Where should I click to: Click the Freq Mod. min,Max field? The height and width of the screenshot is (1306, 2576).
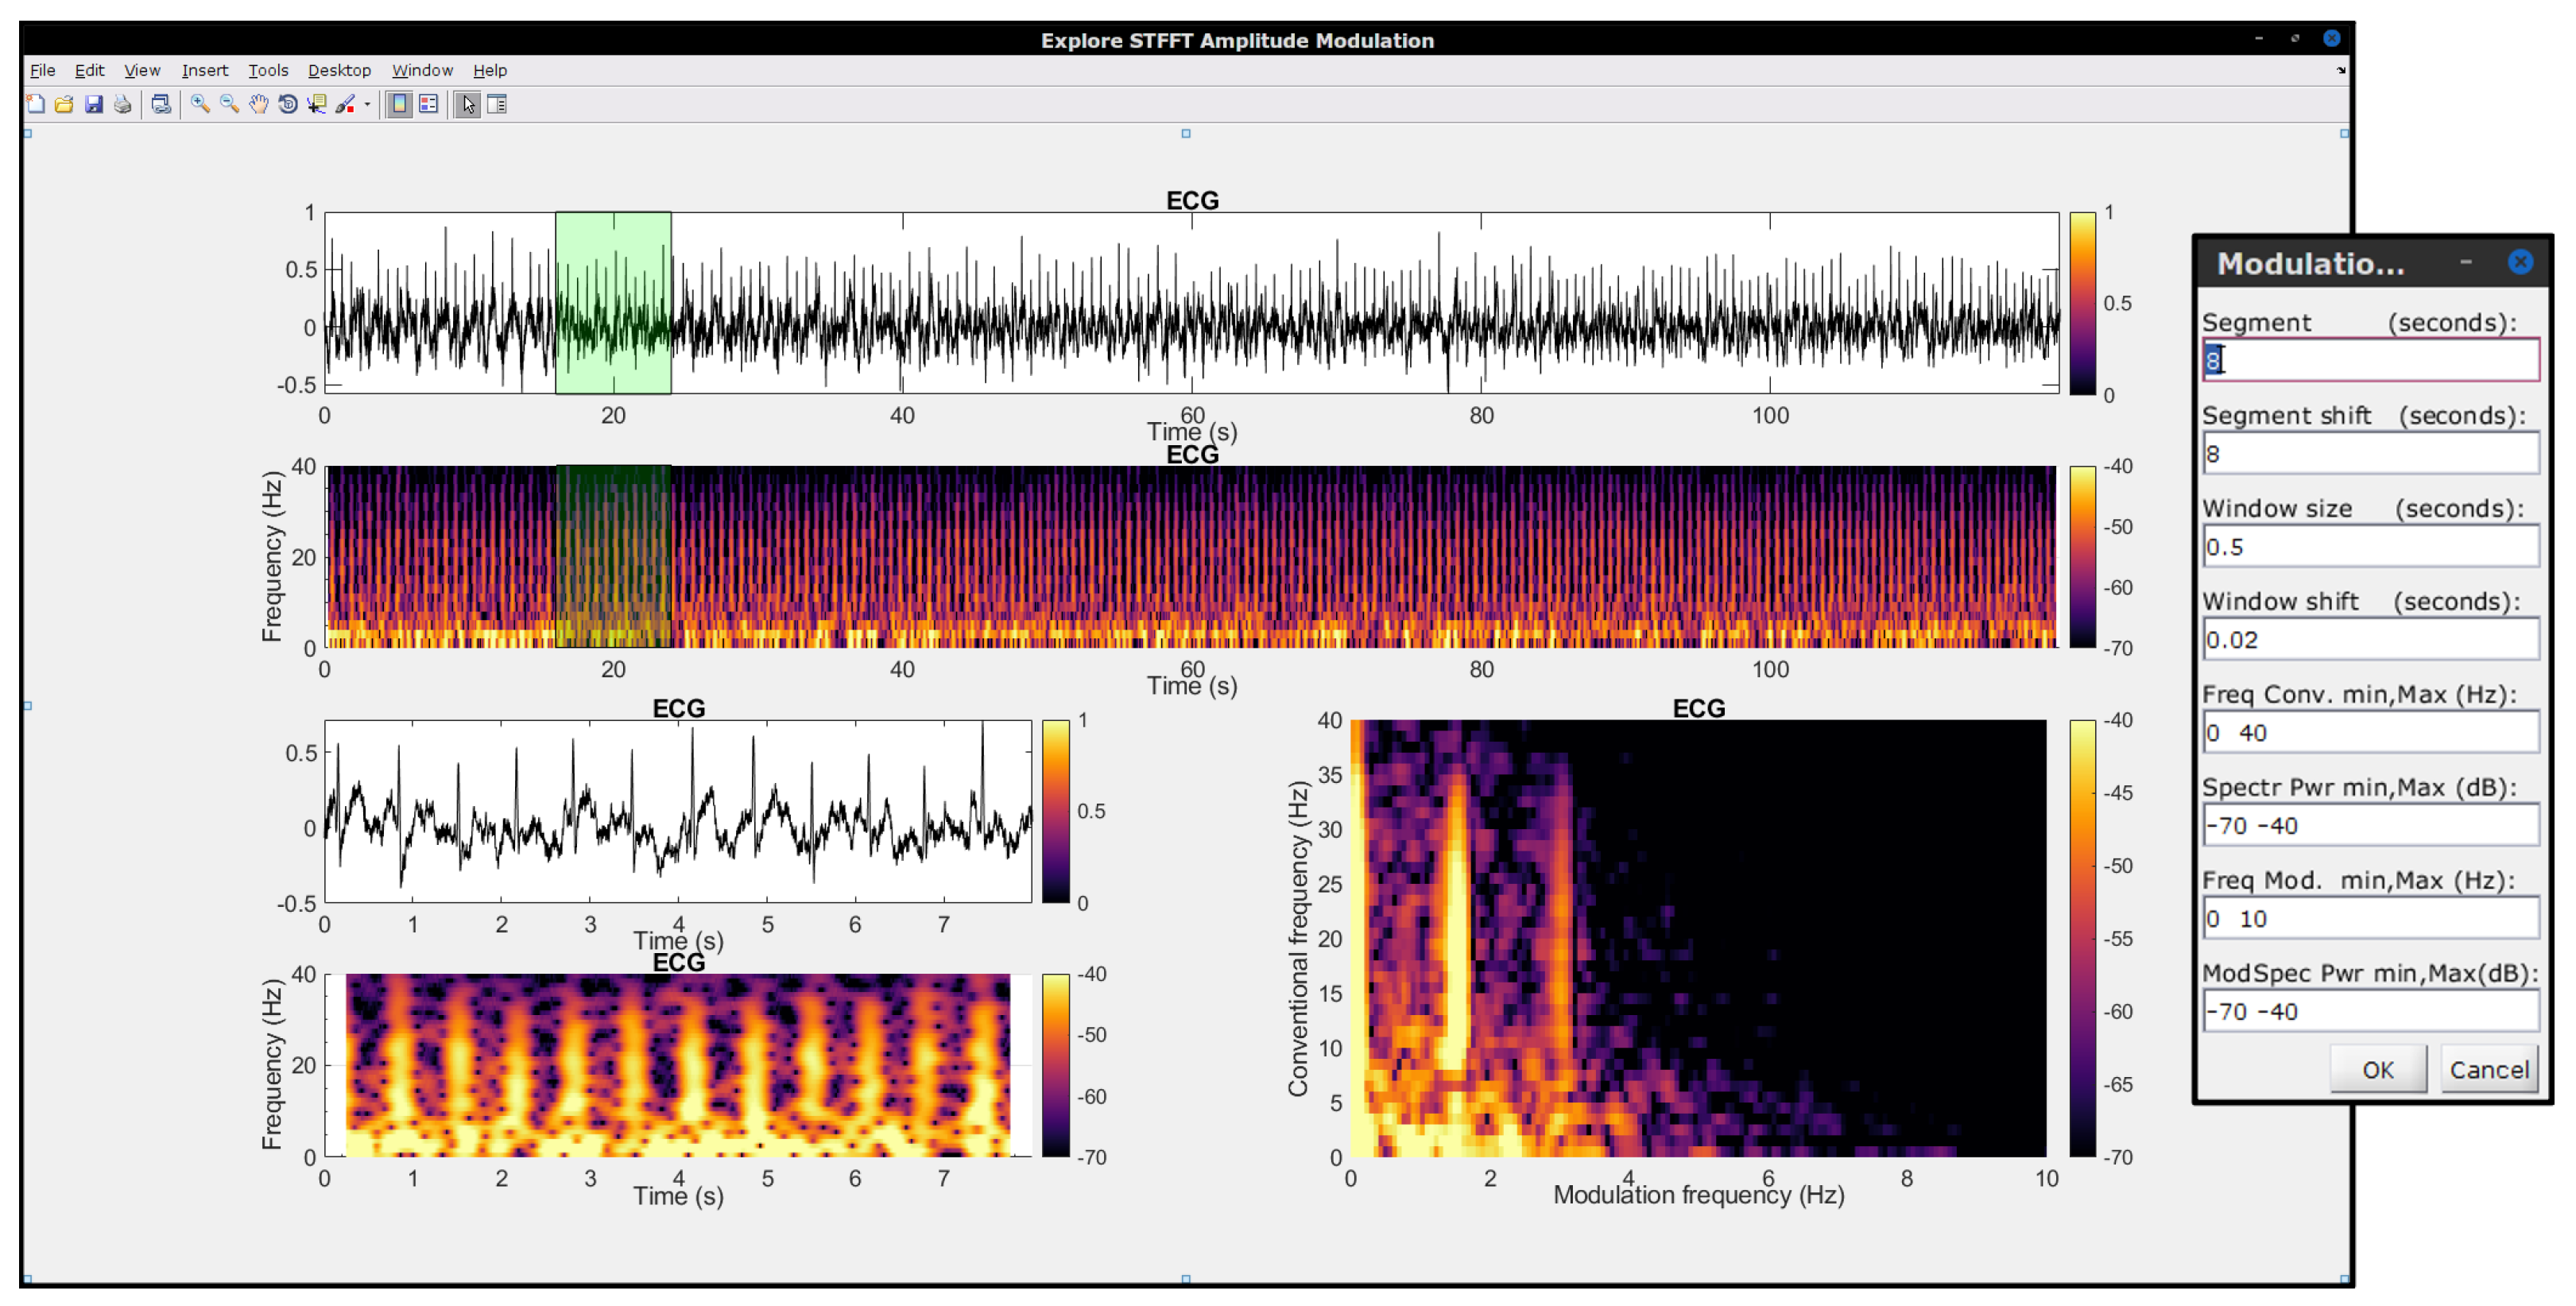pos(2369,918)
